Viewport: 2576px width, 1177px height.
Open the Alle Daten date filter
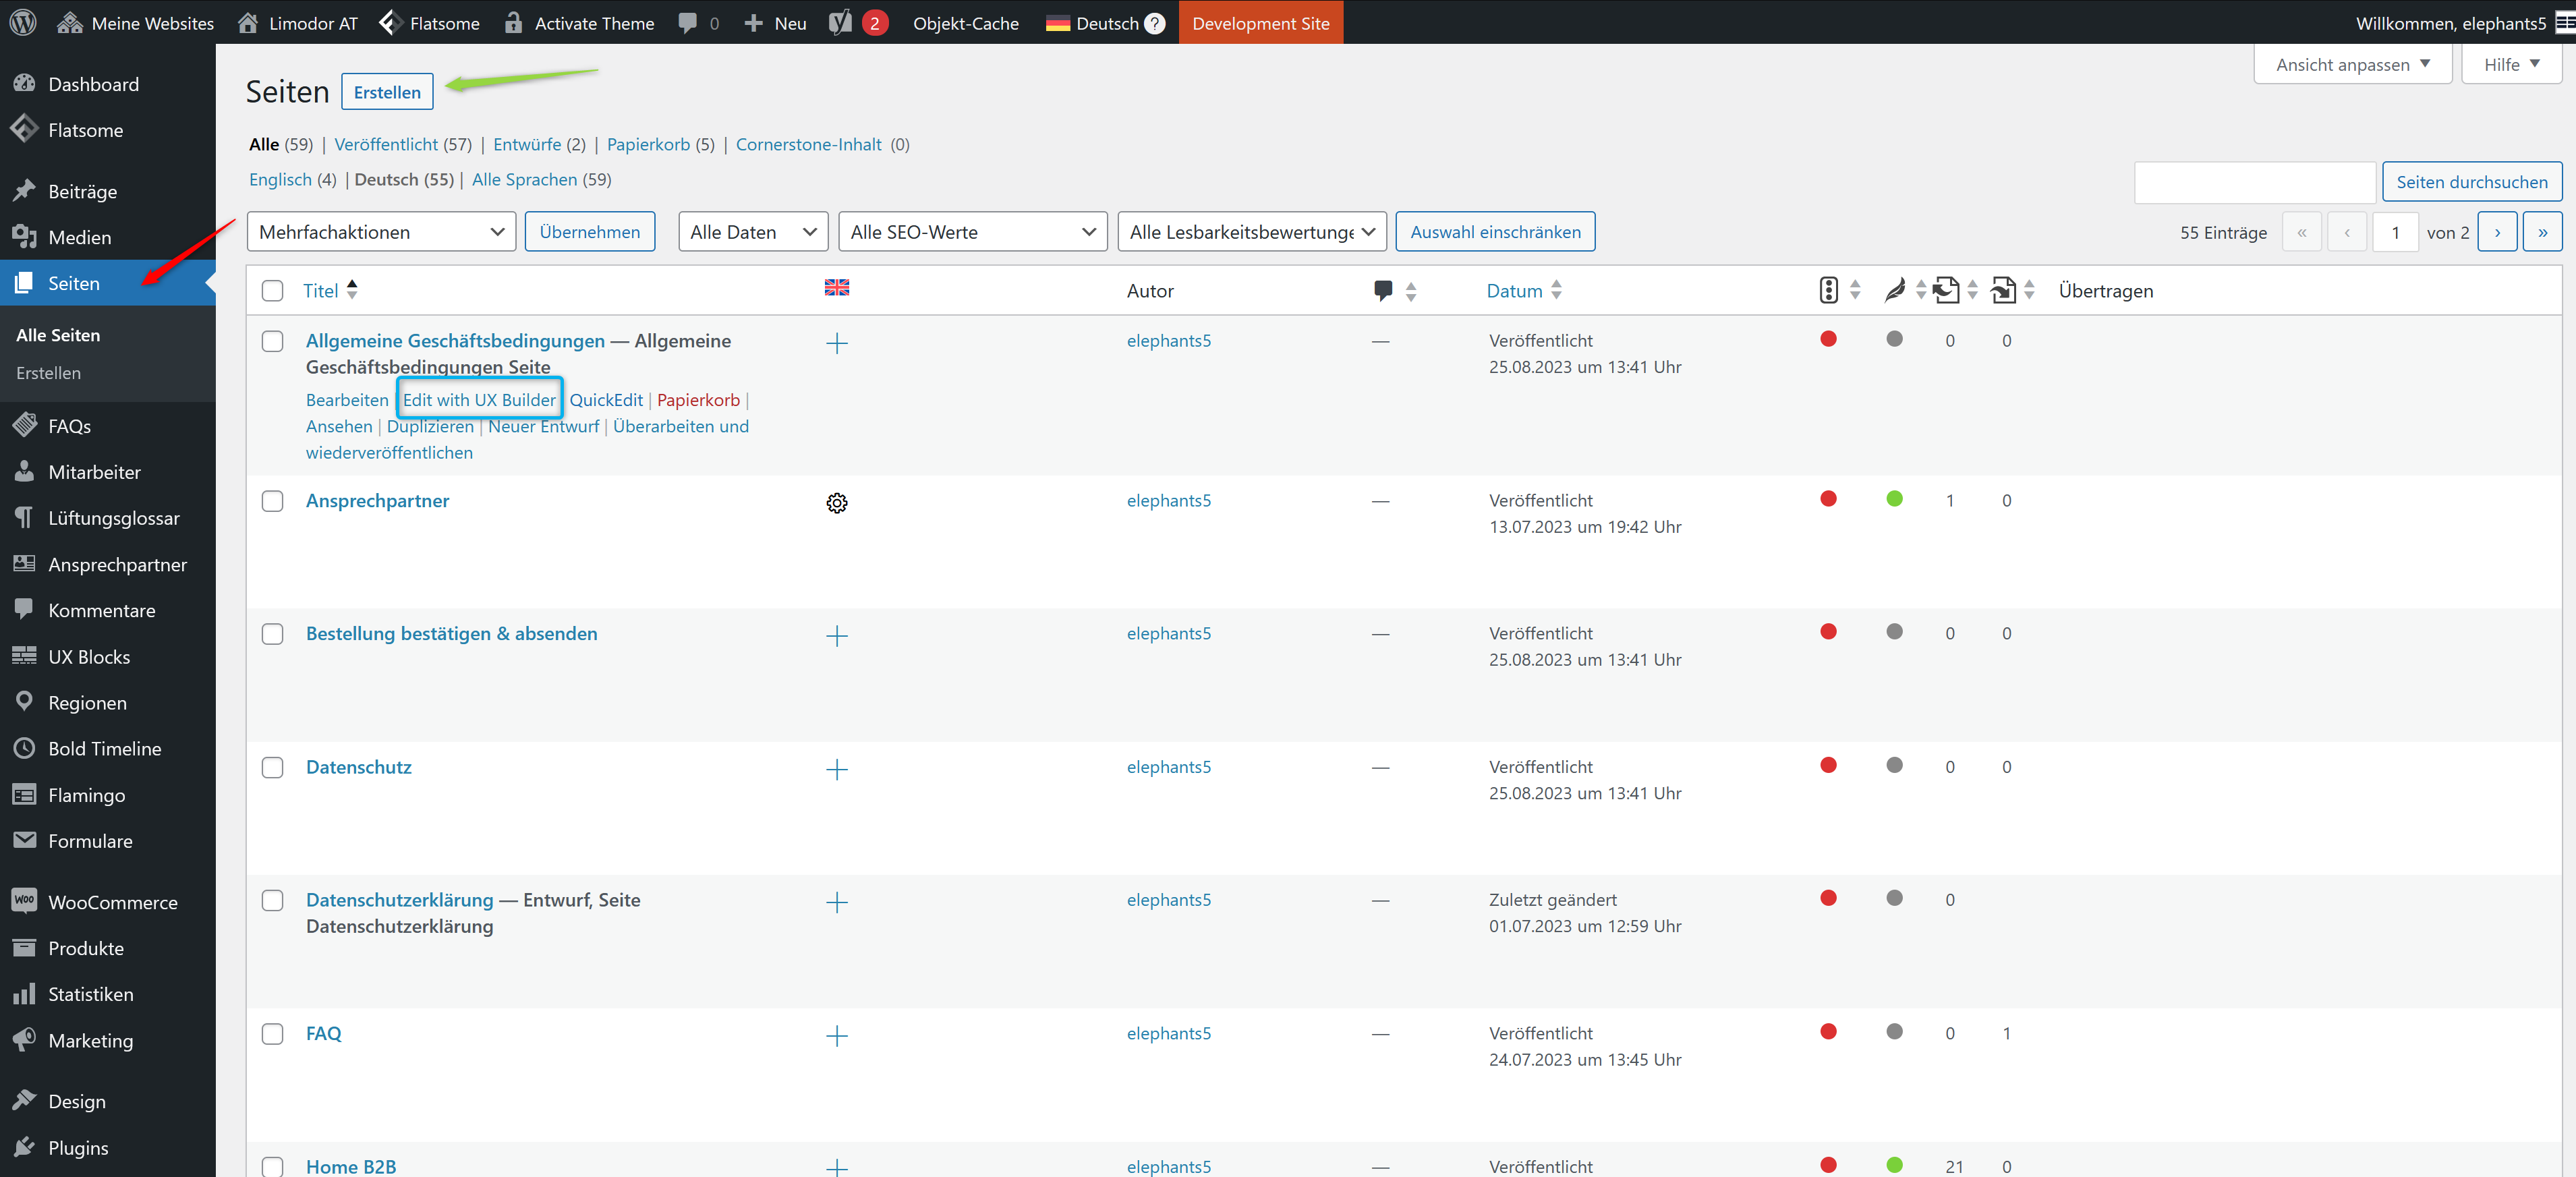coord(753,232)
